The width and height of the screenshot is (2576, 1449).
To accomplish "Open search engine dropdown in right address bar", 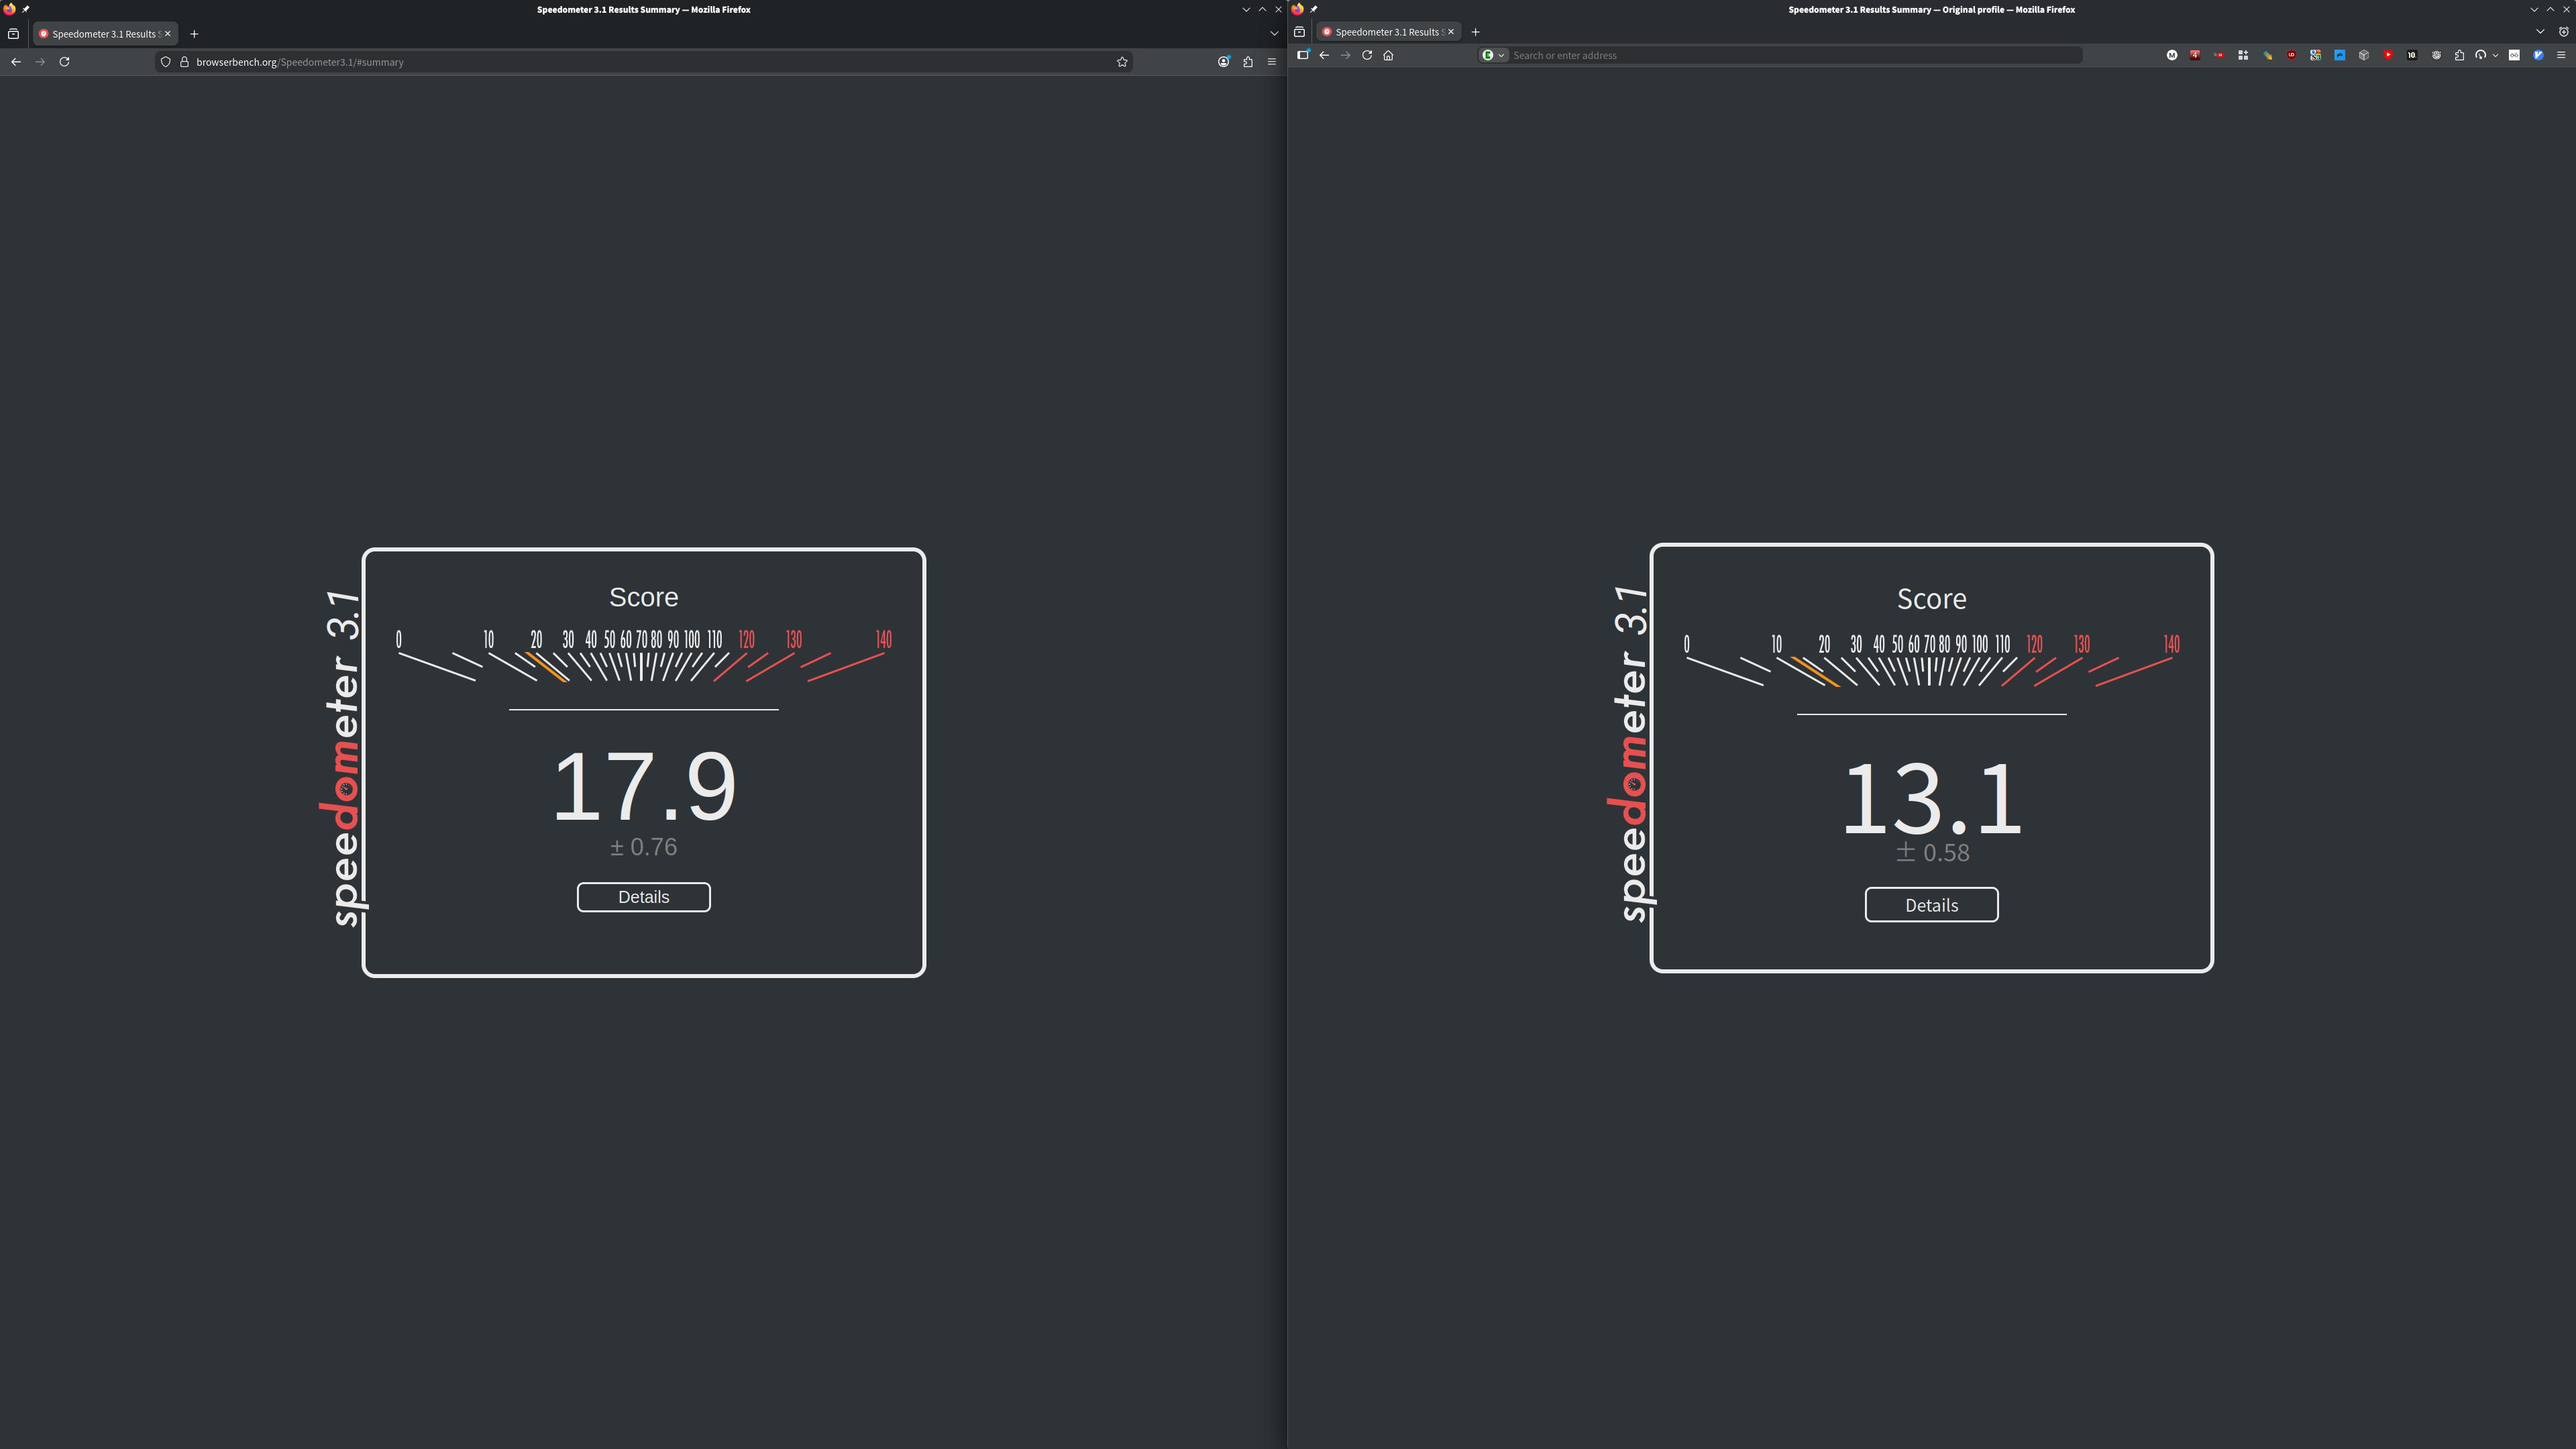I will pos(1494,55).
